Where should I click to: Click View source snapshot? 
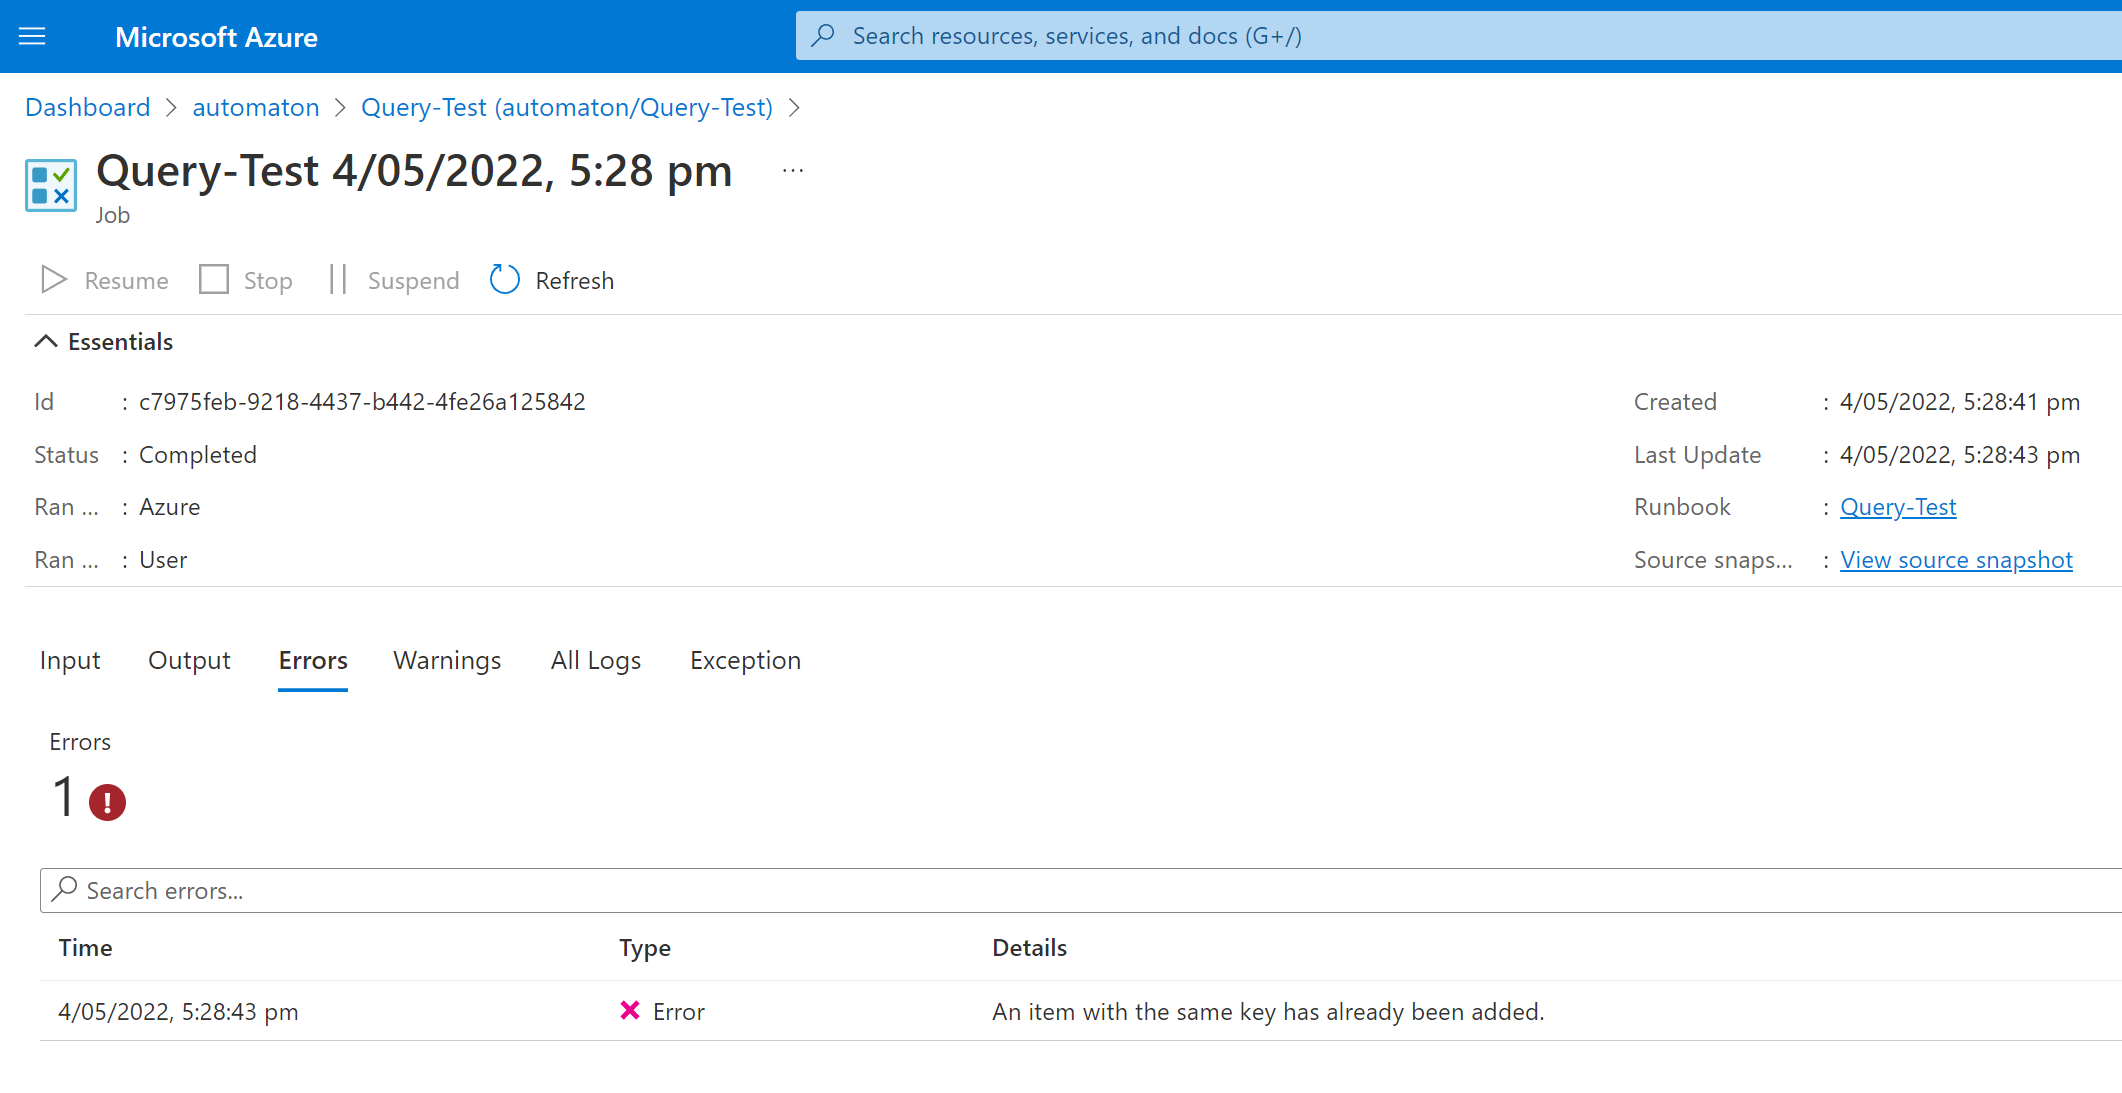[1956, 560]
